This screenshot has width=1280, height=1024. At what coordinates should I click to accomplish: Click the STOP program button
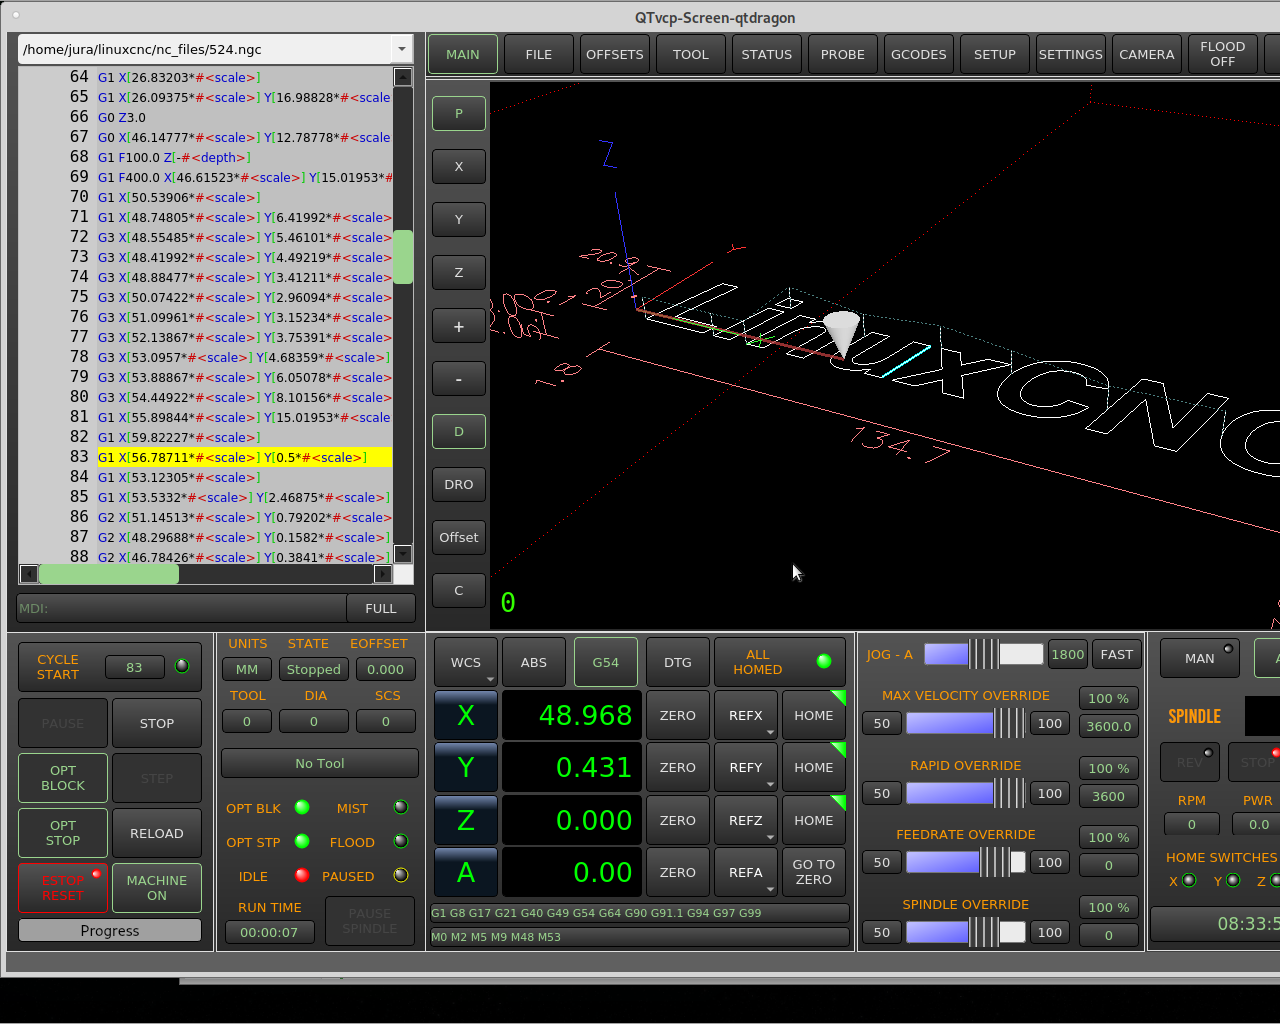pos(157,723)
